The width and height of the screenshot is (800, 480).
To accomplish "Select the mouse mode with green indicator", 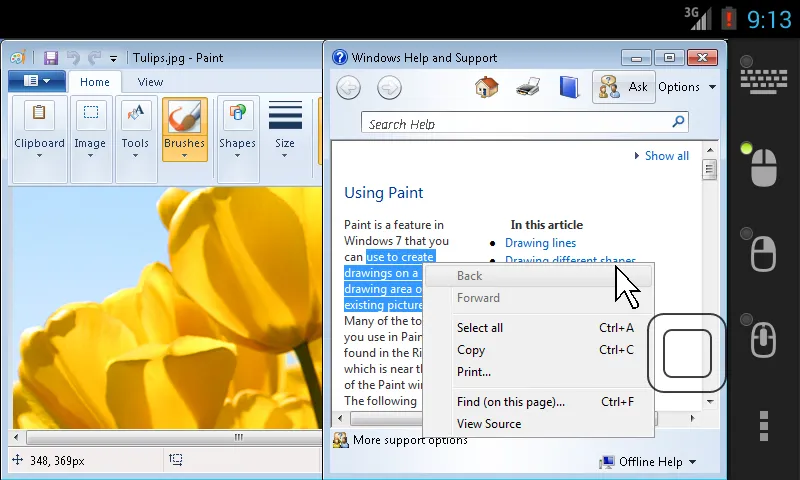I will tap(764, 167).
